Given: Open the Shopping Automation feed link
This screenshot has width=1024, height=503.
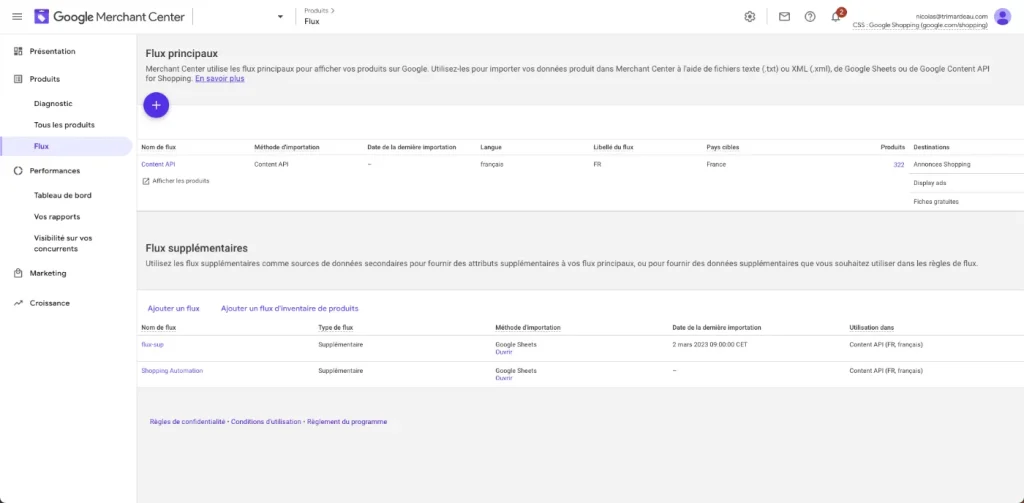Looking at the screenshot, I should (x=172, y=370).
